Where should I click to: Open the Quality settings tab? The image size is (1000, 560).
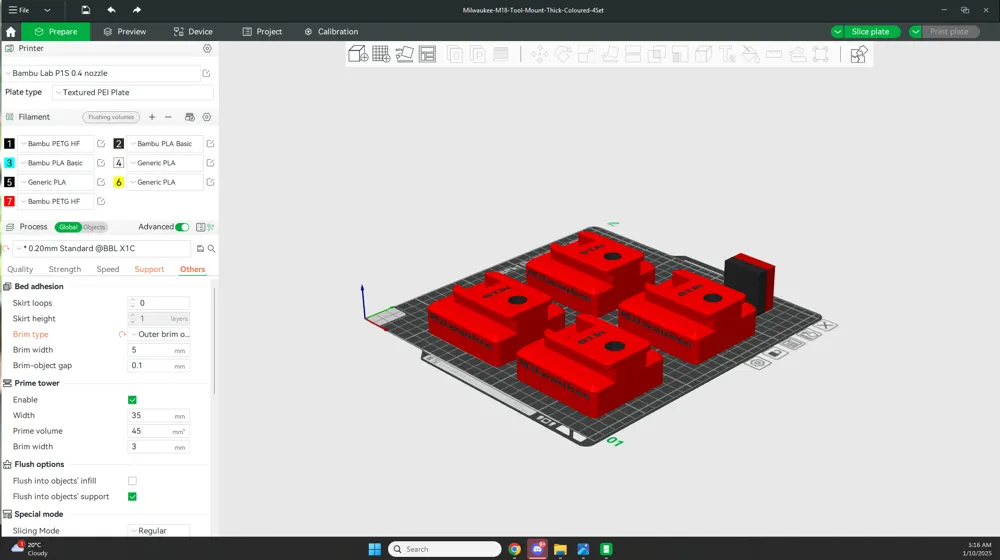click(x=20, y=269)
